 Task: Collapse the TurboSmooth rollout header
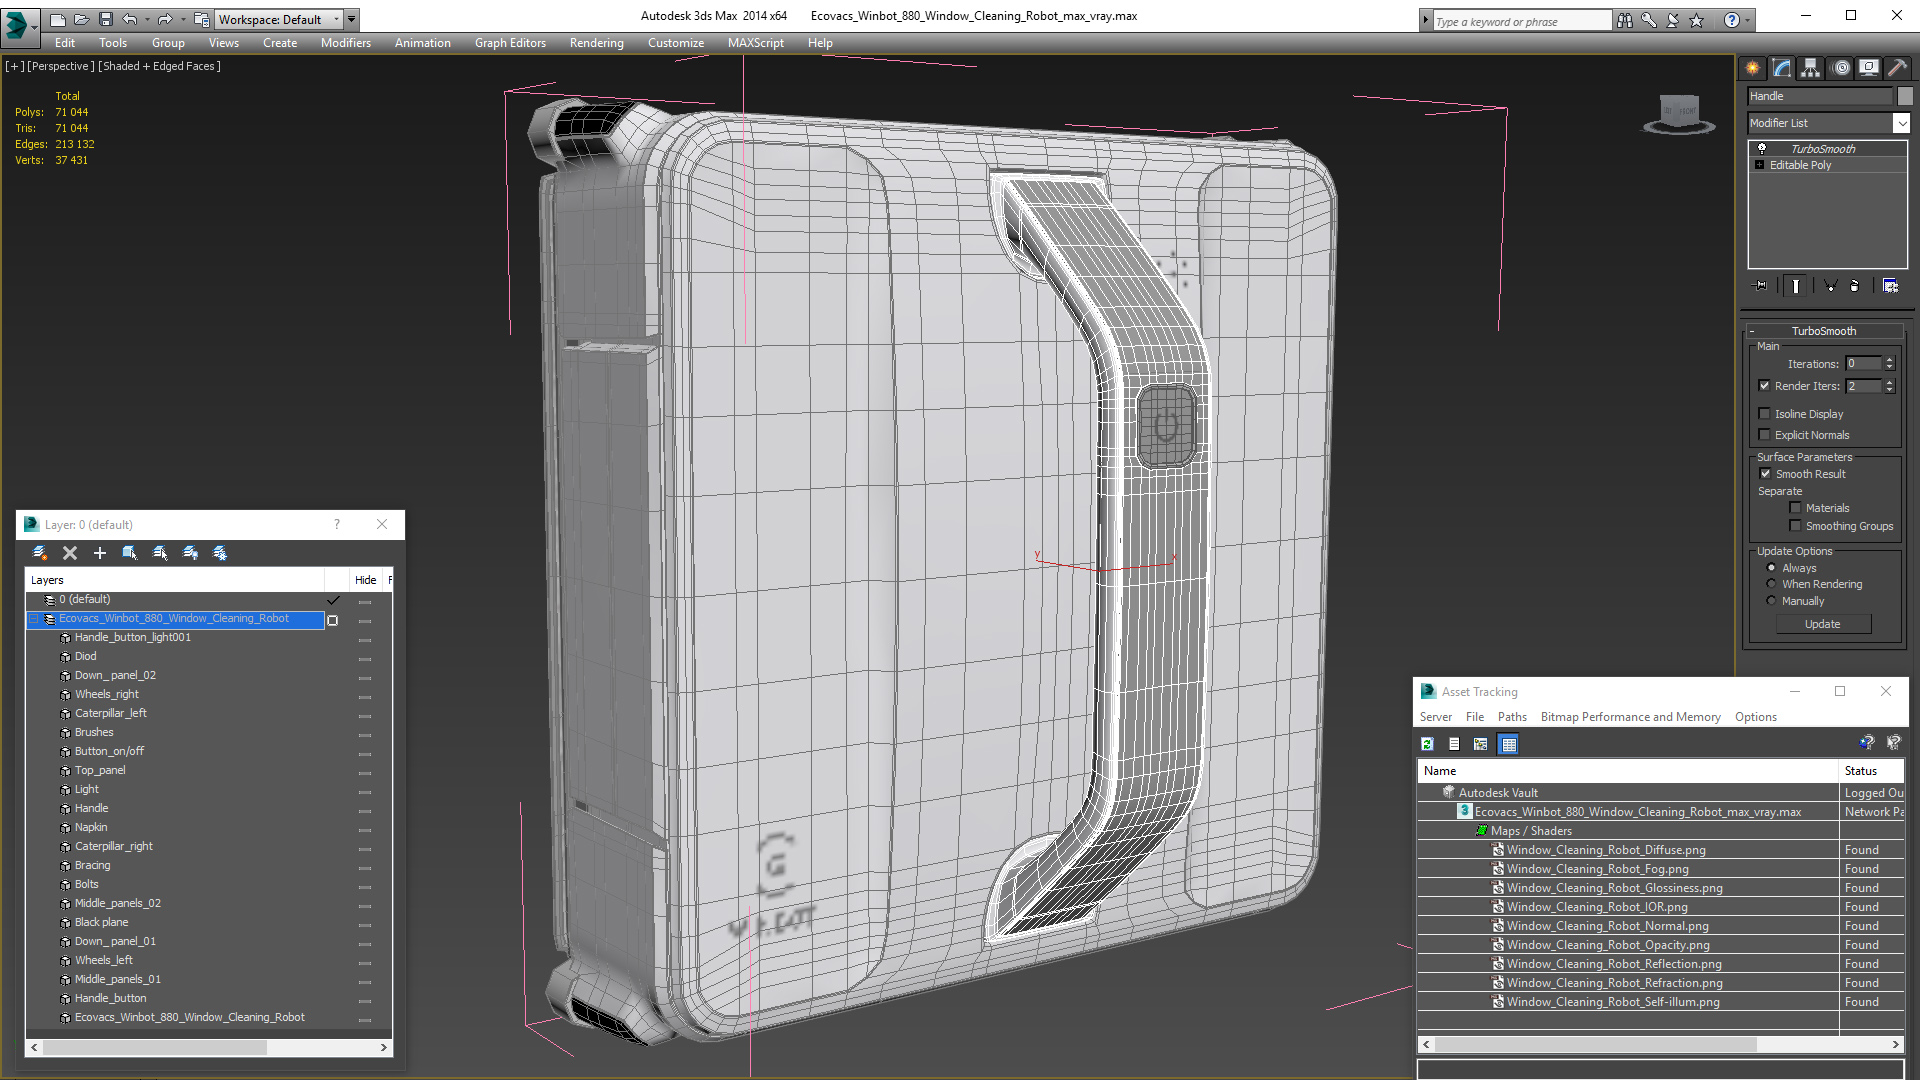pyautogui.click(x=1823, y=331)
